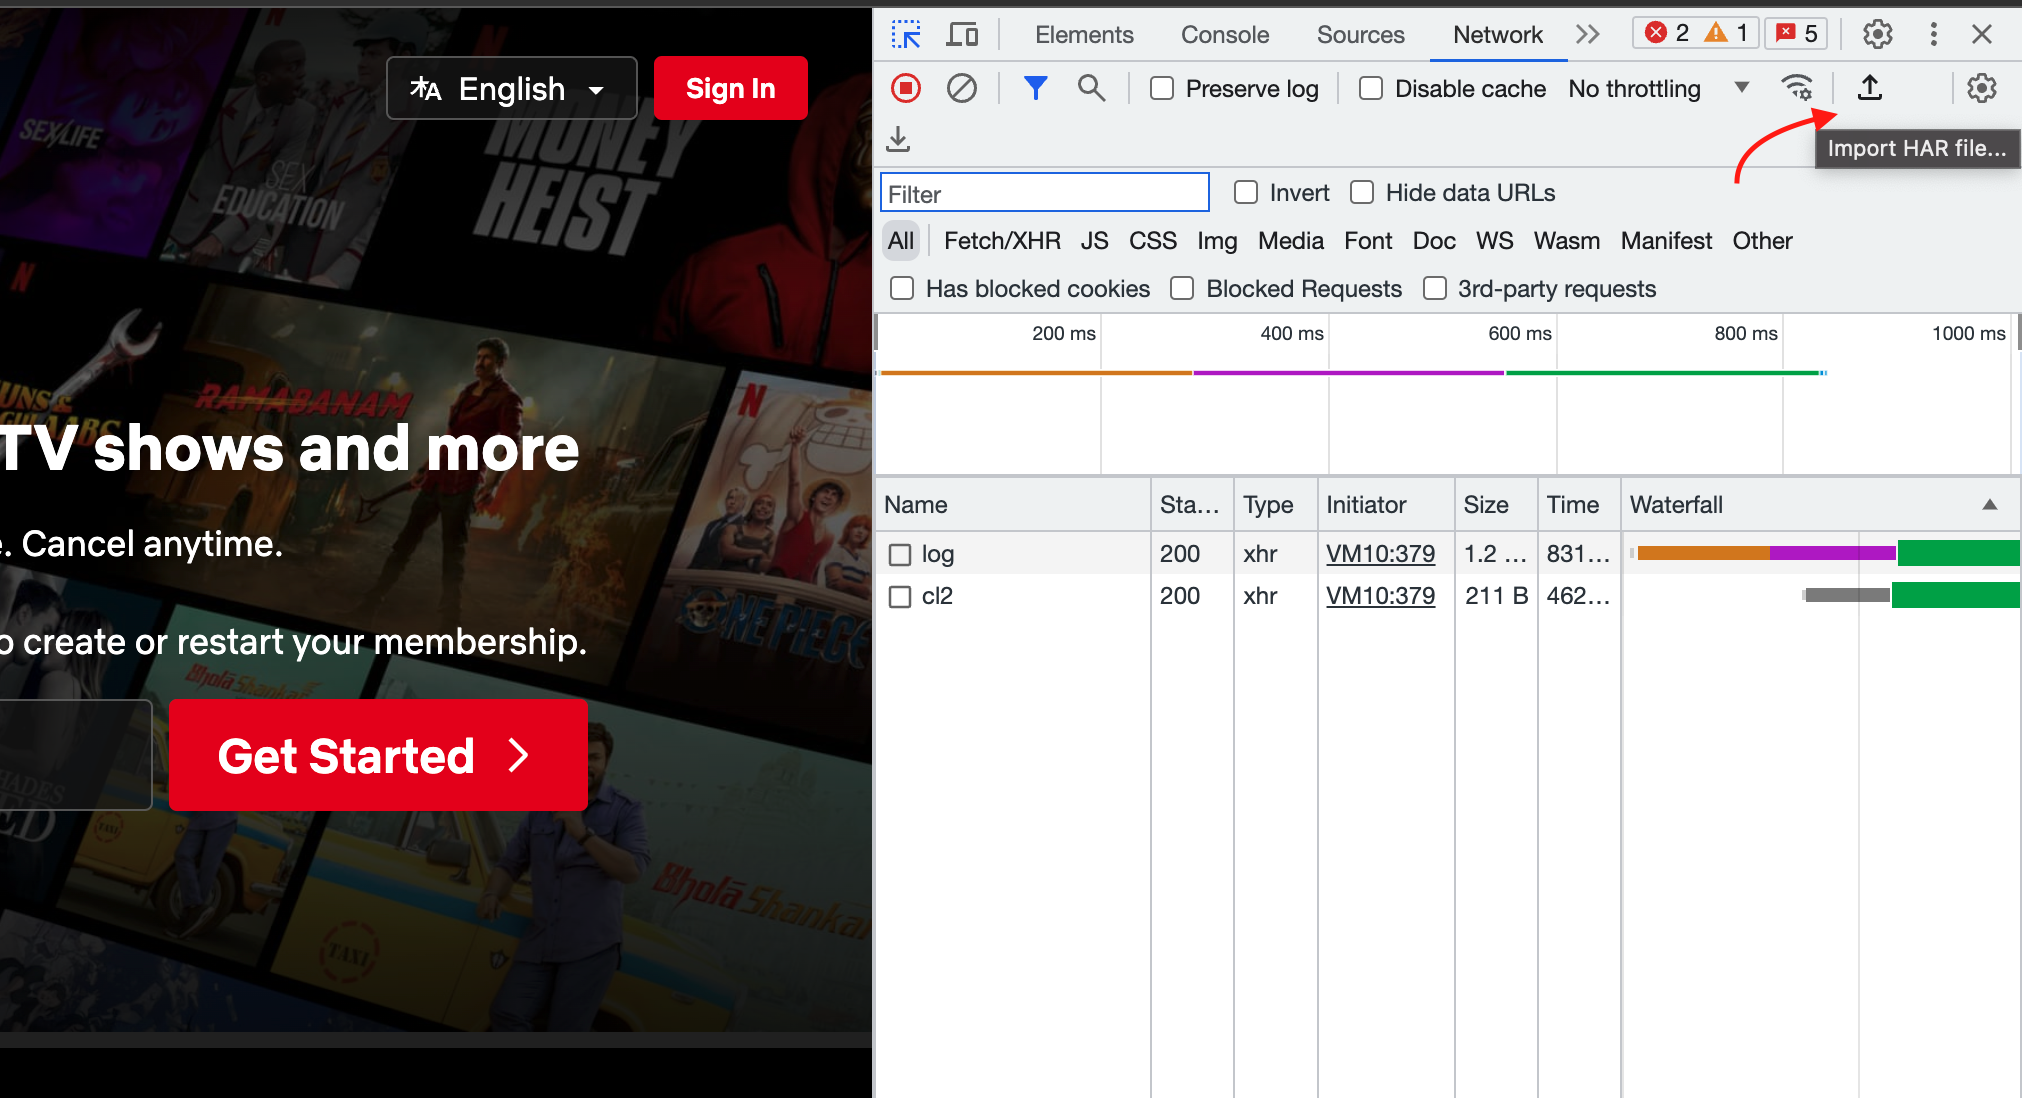The width and height of the screenshot is (2022, 1098).
Task: Select the Network tab
Action: point(1498,35)
